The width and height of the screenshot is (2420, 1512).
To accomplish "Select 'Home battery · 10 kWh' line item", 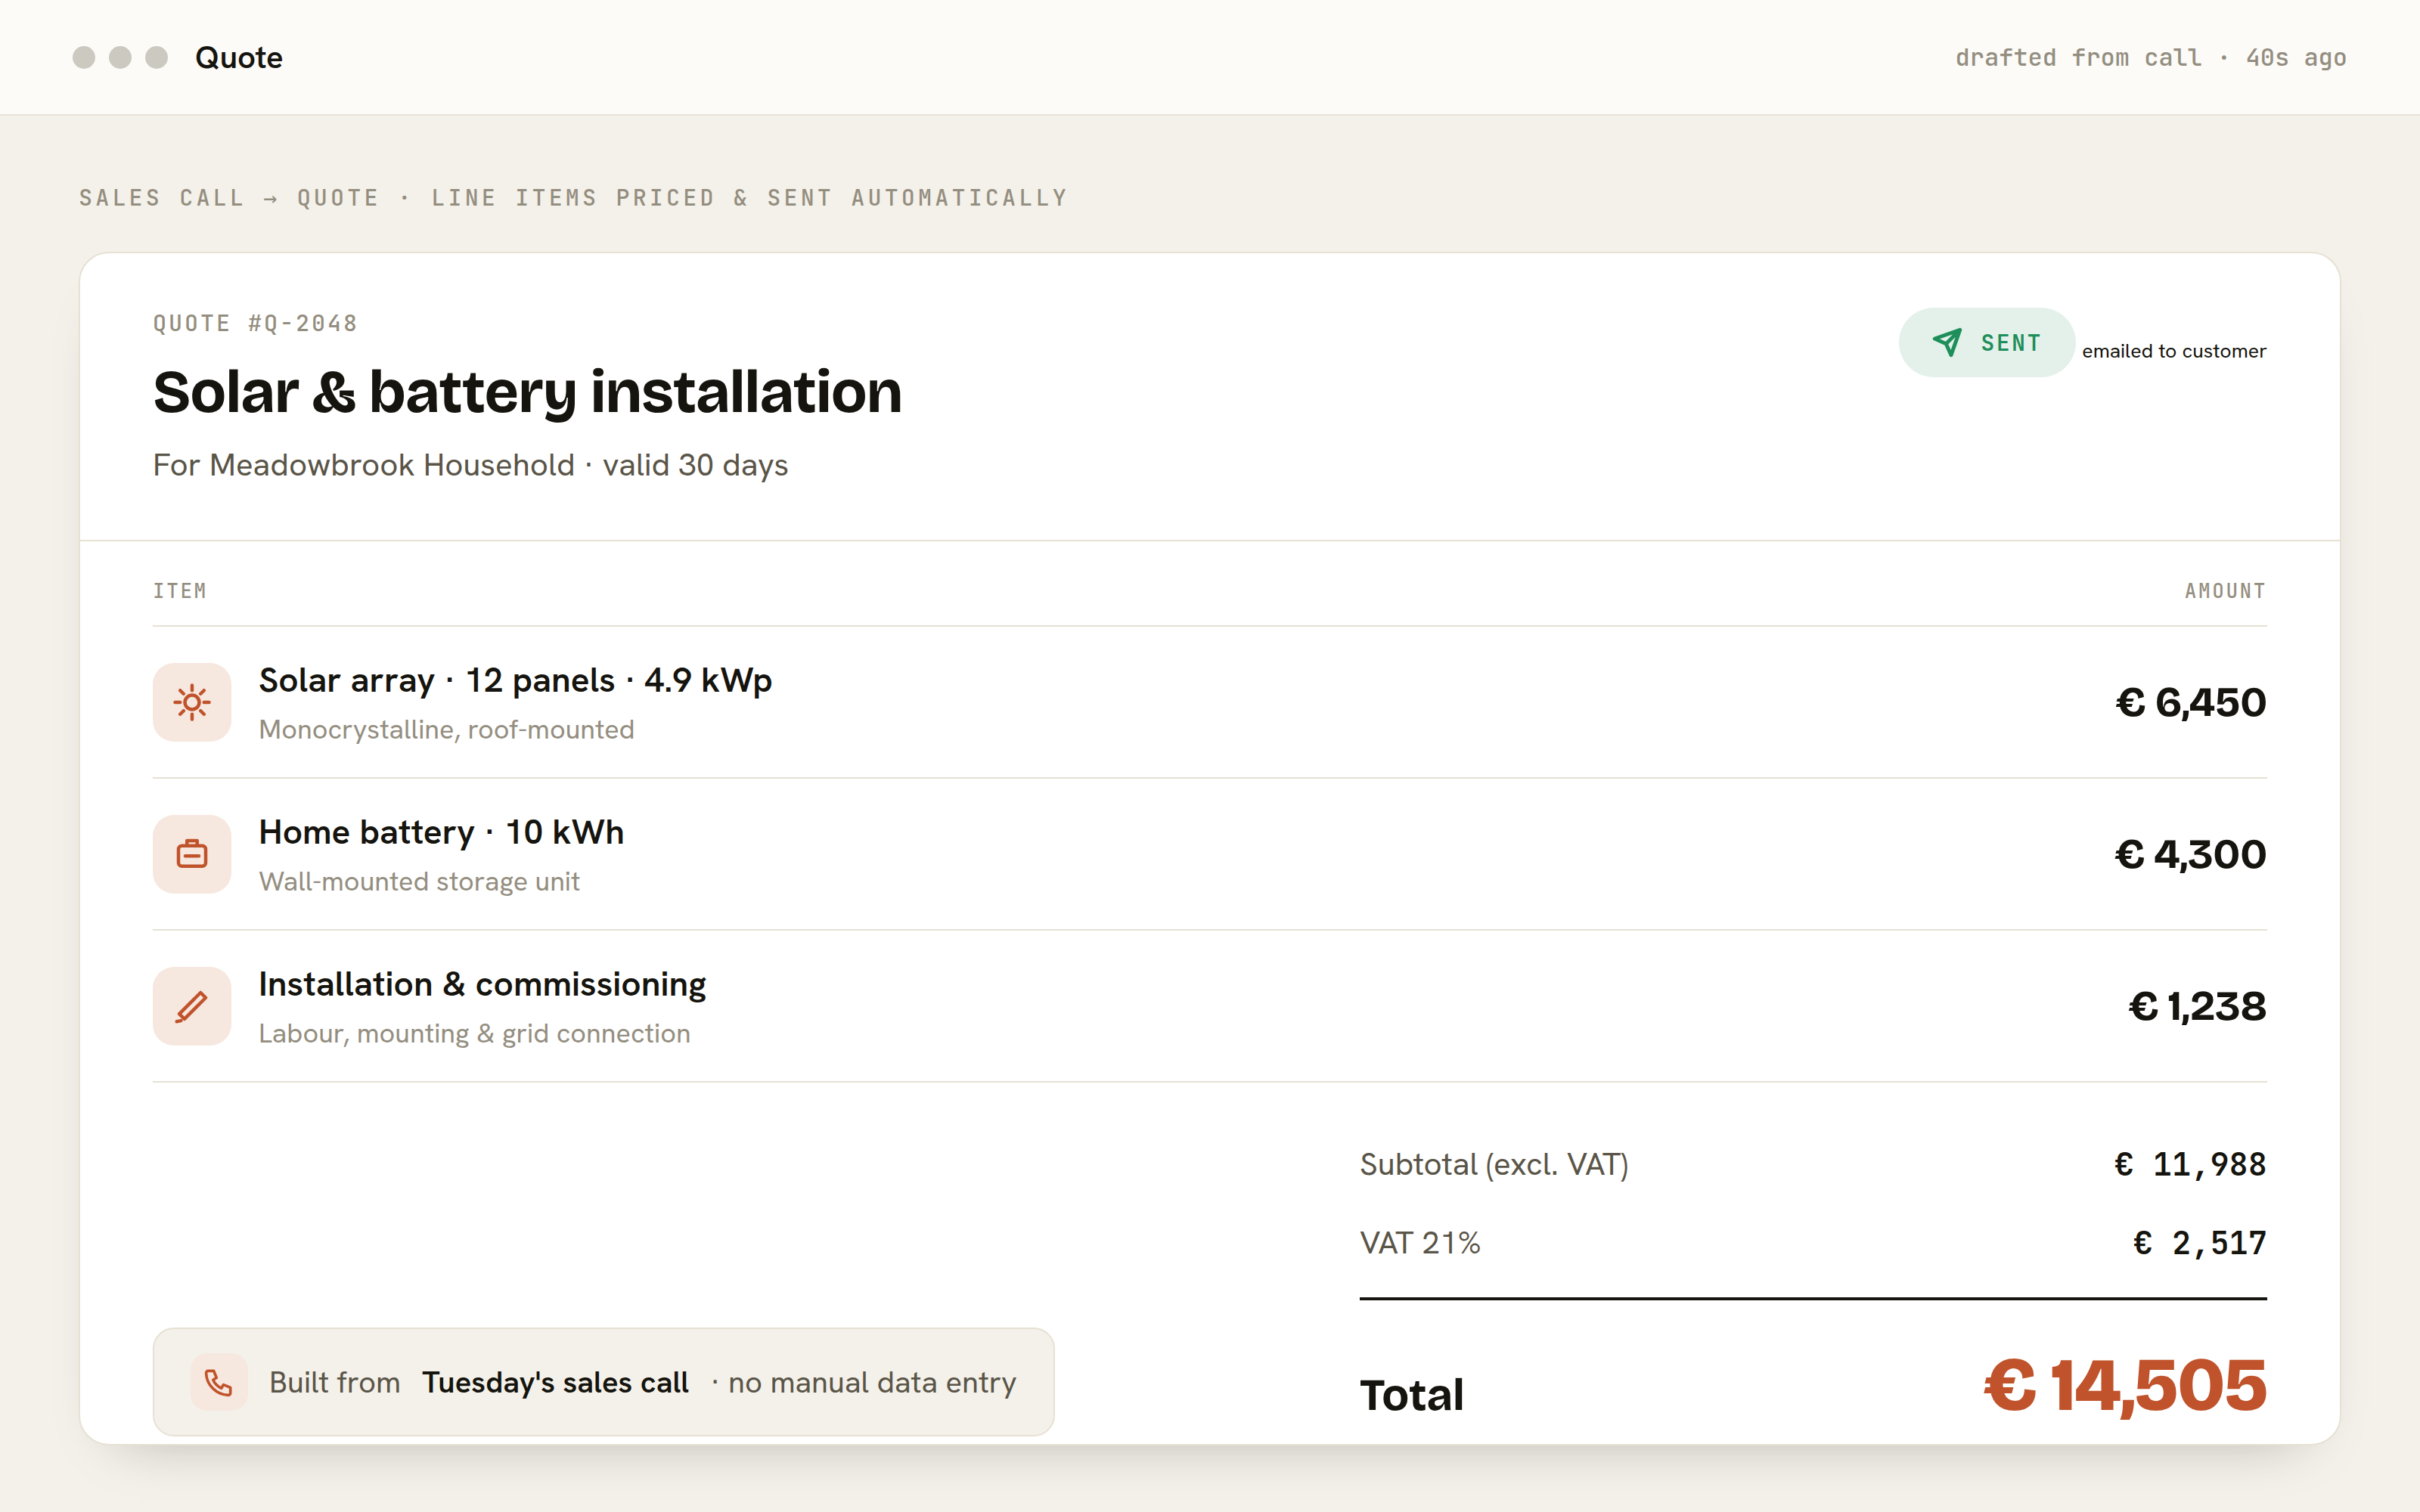I will point(441,832).
